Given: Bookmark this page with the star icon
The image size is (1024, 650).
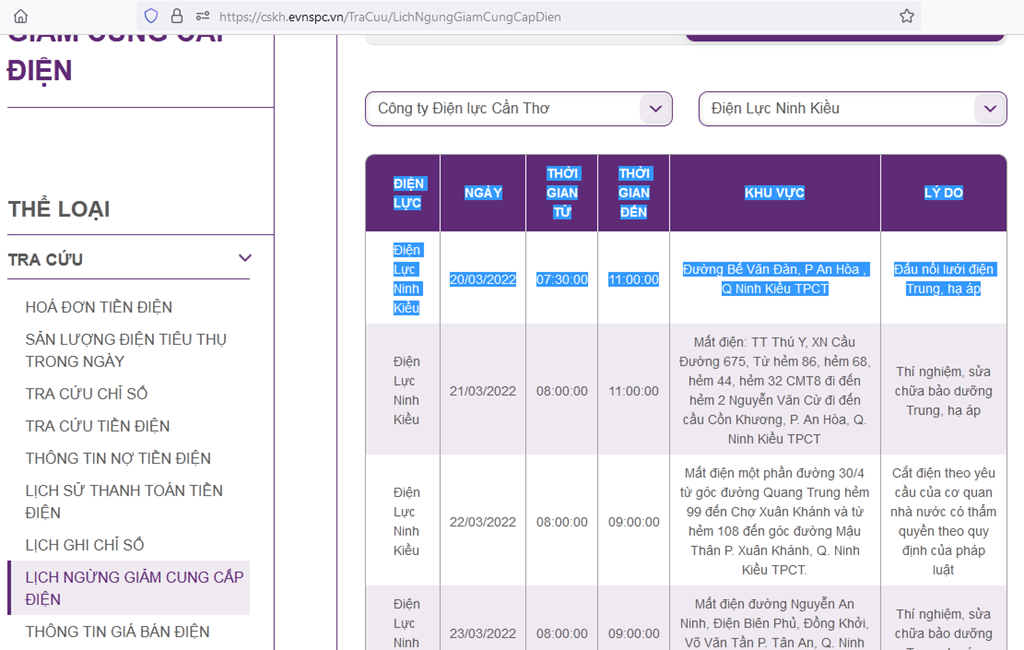Looking at the screenshot, I should point(906,16).
